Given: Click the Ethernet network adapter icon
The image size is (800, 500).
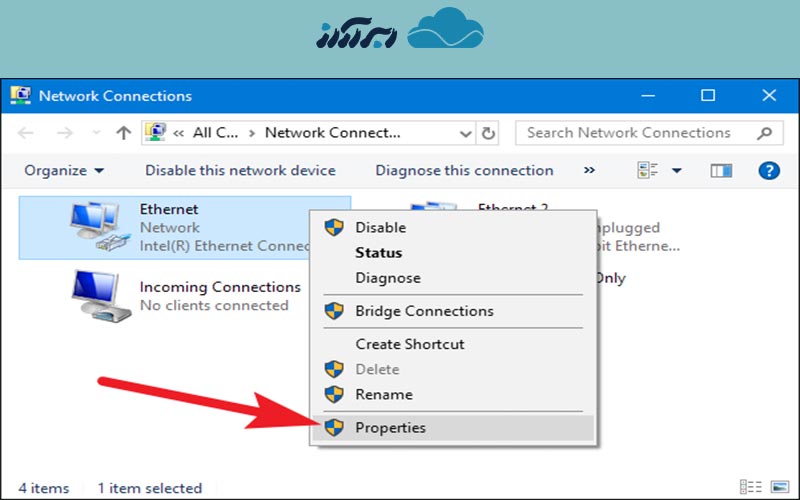Looking at the screenshot, I should coord(98,227).
